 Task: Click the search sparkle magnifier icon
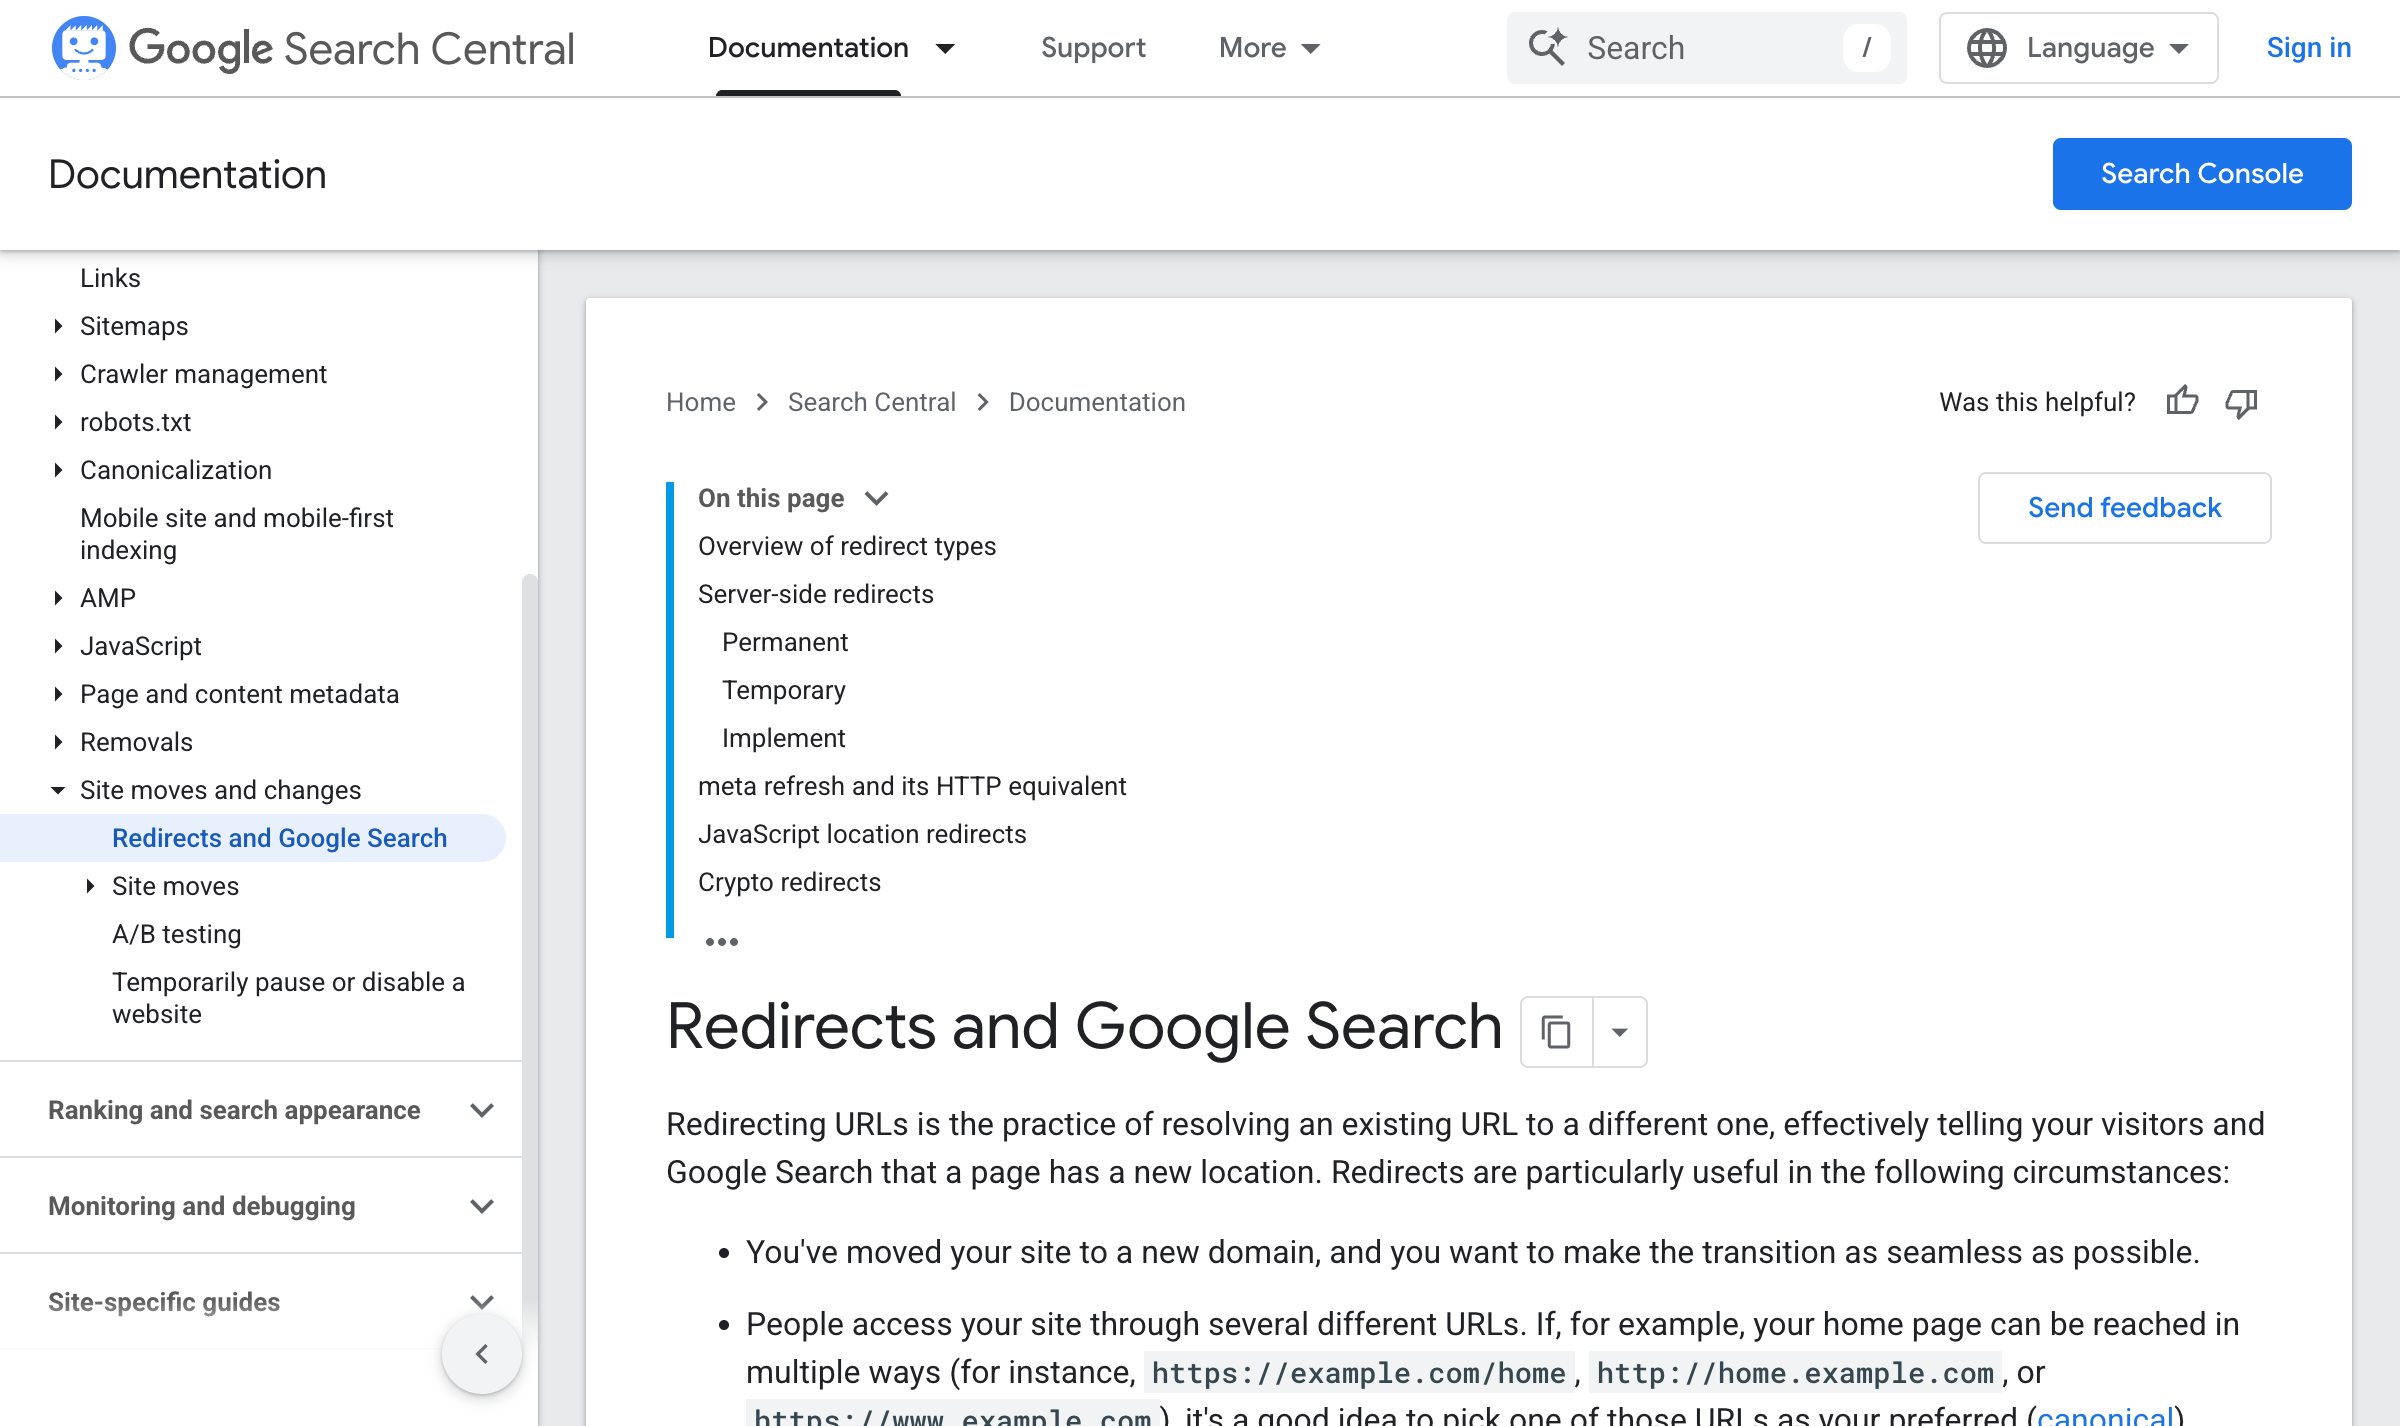1547,47
